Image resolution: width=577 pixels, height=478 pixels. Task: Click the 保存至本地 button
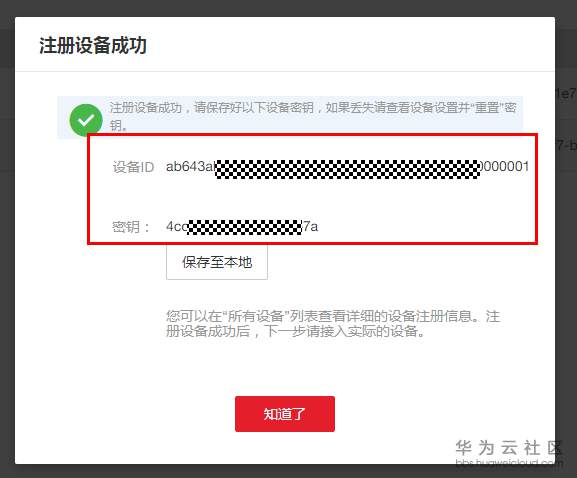217,262
